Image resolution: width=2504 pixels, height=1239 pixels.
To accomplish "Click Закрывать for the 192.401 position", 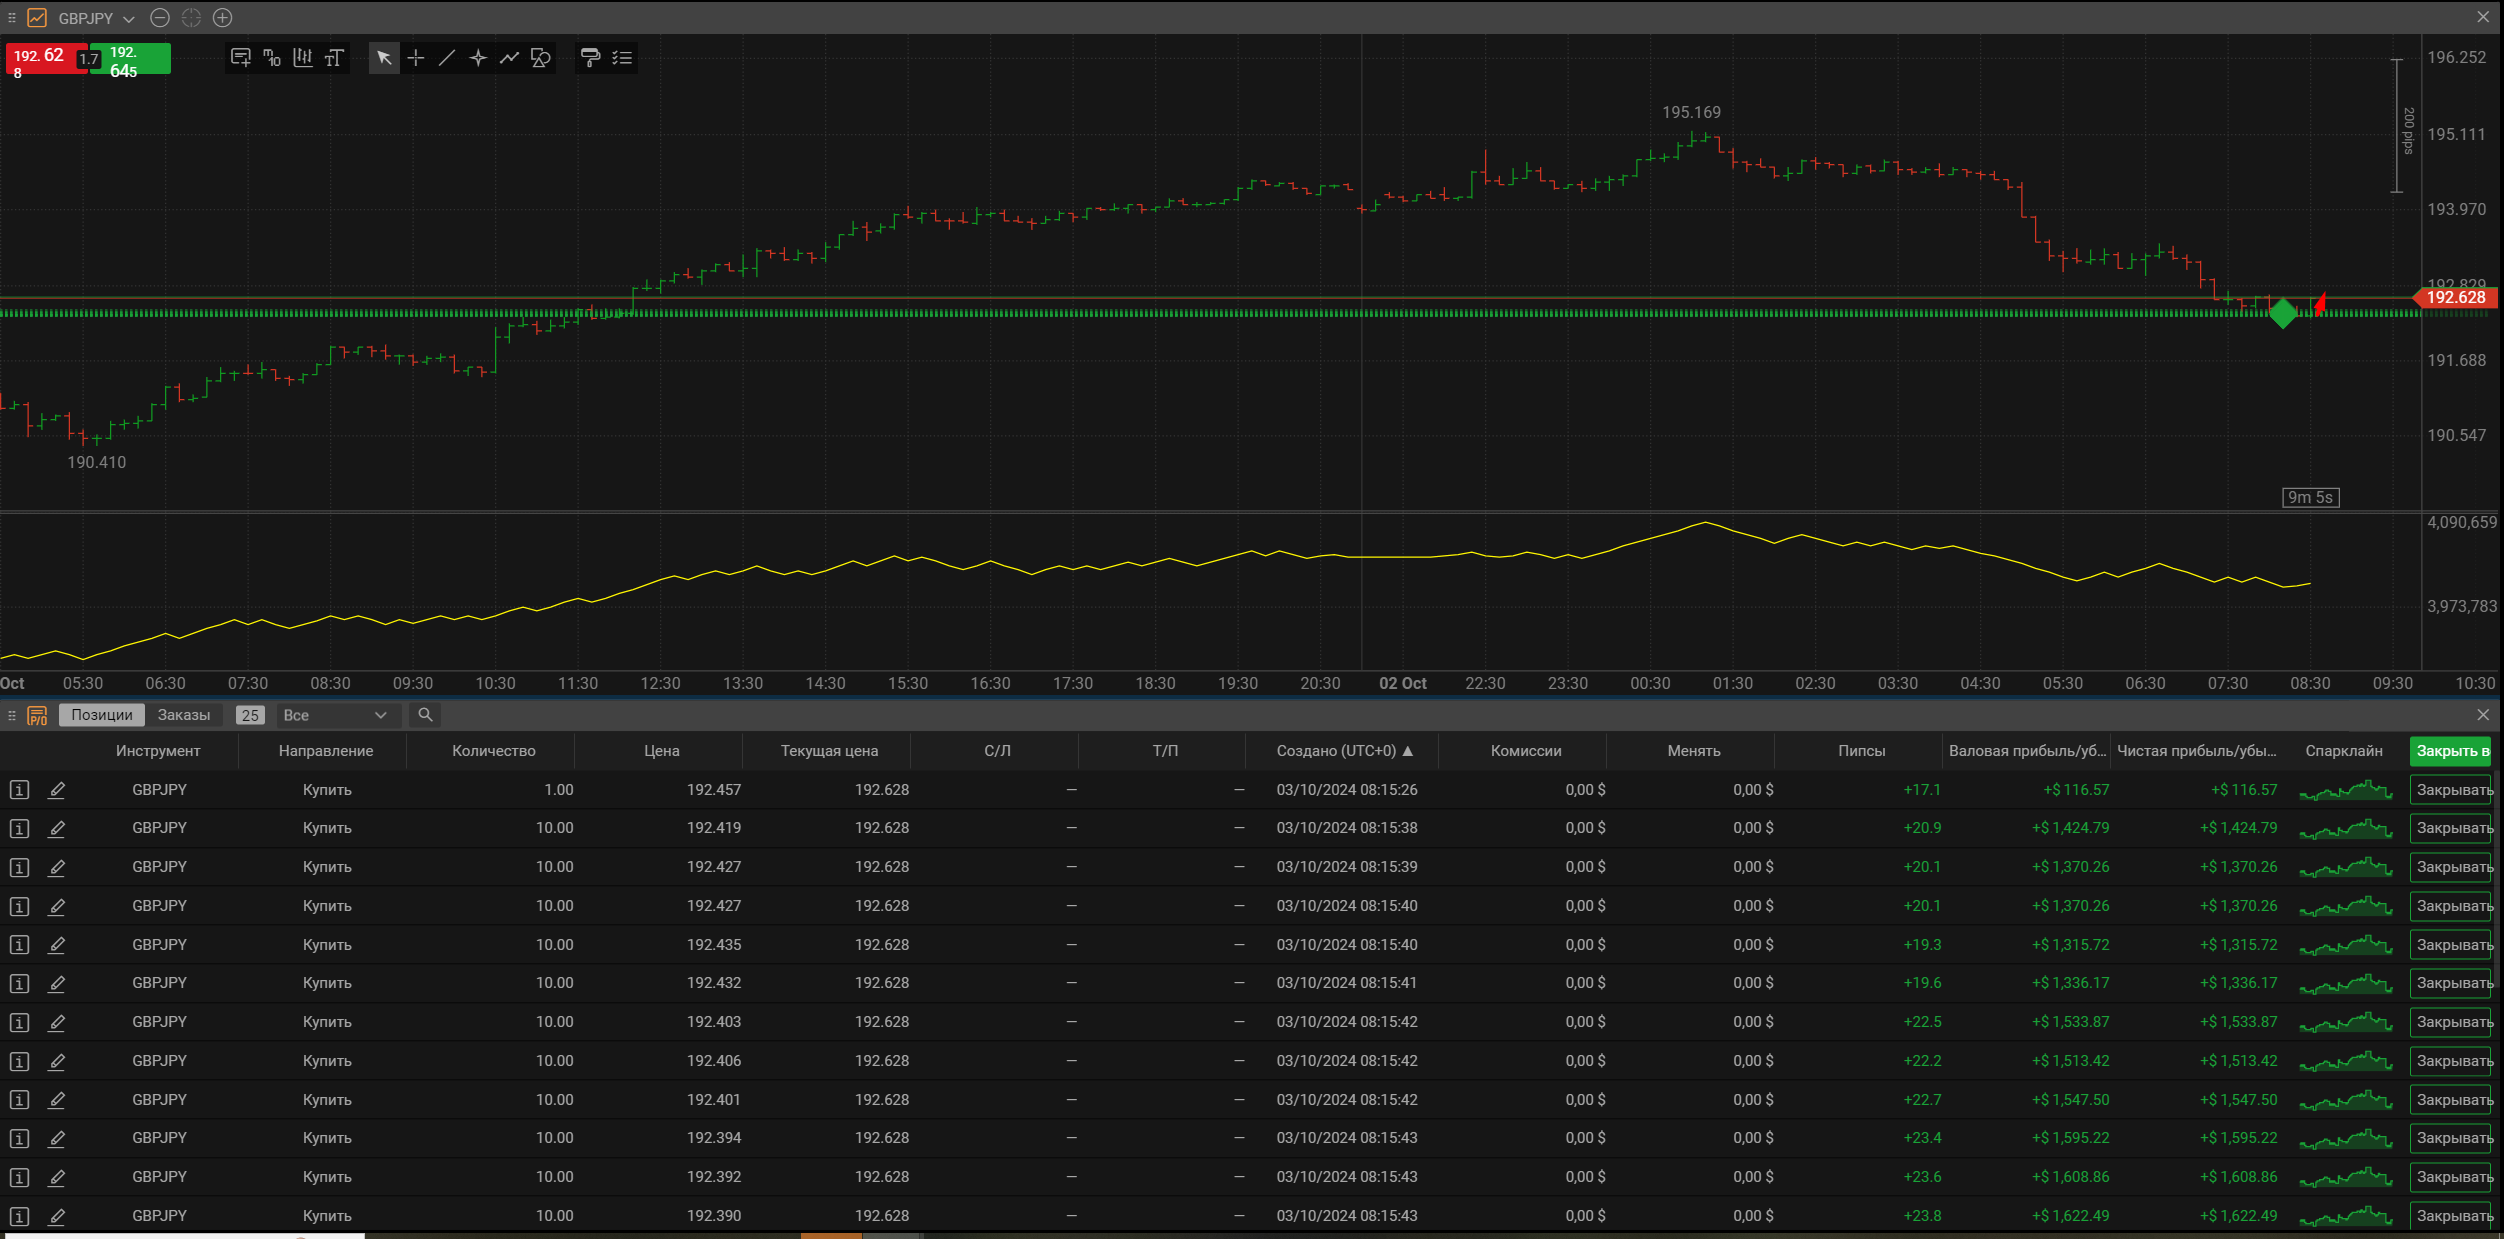I will 2451,1100.
